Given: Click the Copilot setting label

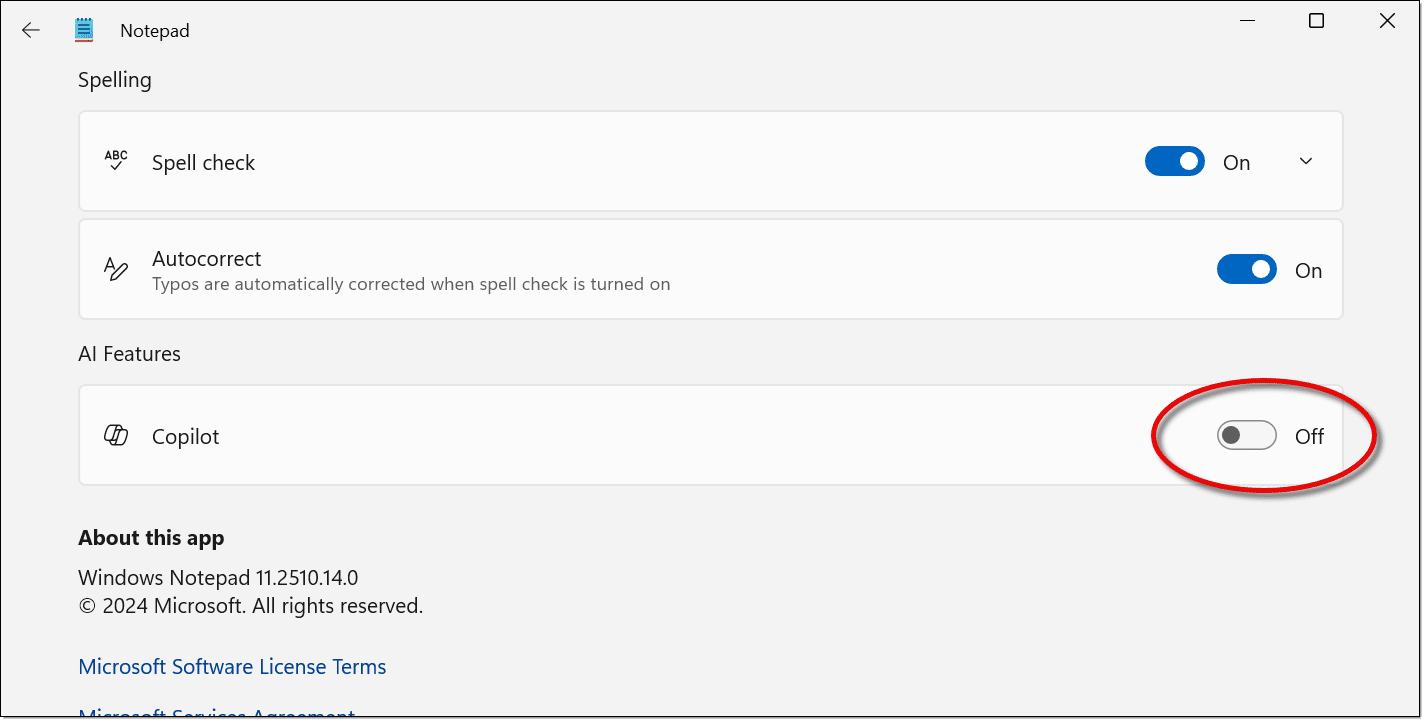Looking at the screenshot, I should (185, 437).
